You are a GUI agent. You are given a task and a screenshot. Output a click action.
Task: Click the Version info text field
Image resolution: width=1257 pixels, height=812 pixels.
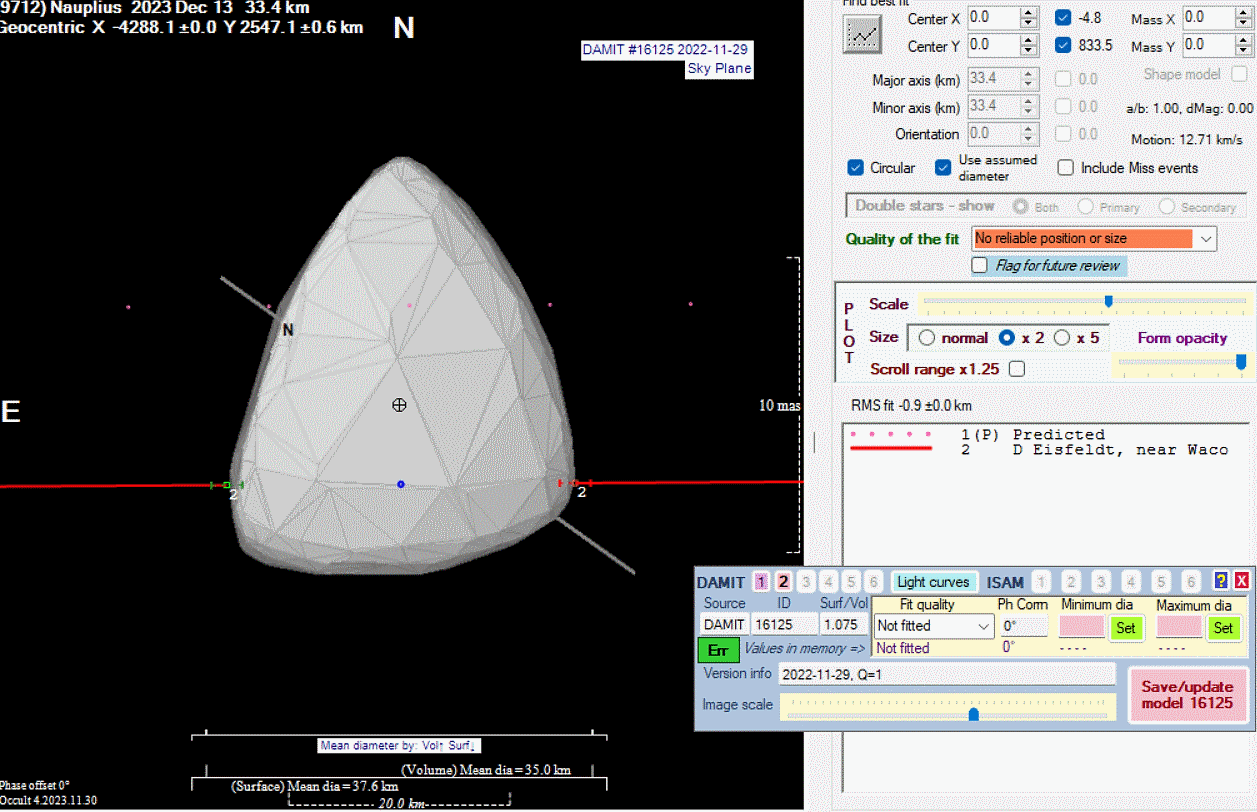[946, 674]
